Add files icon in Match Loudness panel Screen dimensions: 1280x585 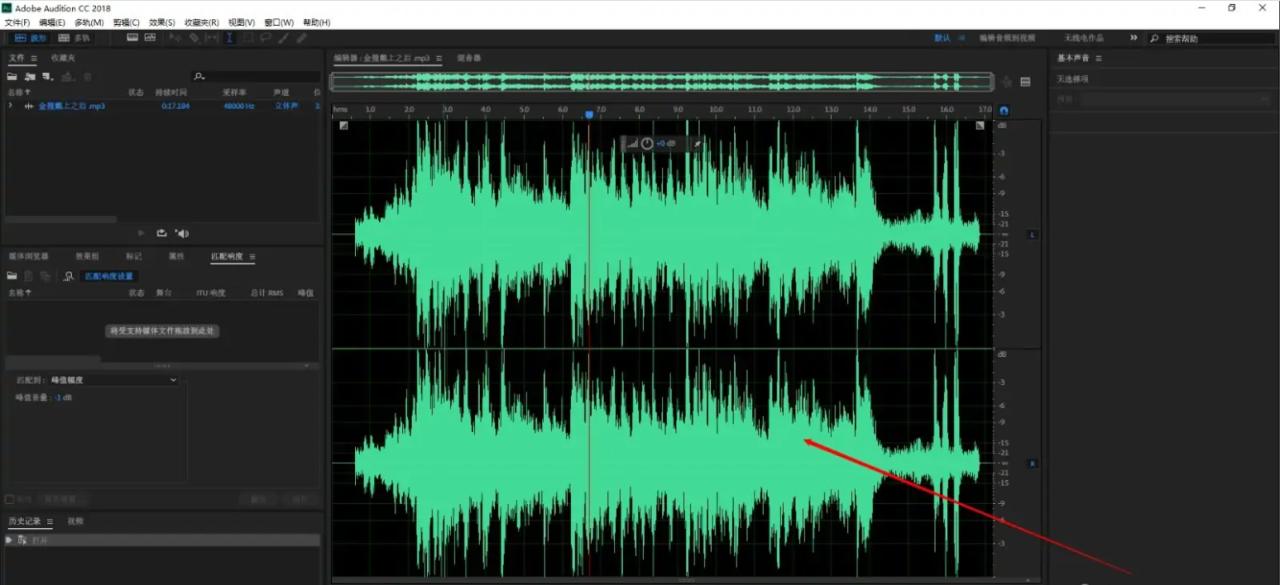(12, 276)
